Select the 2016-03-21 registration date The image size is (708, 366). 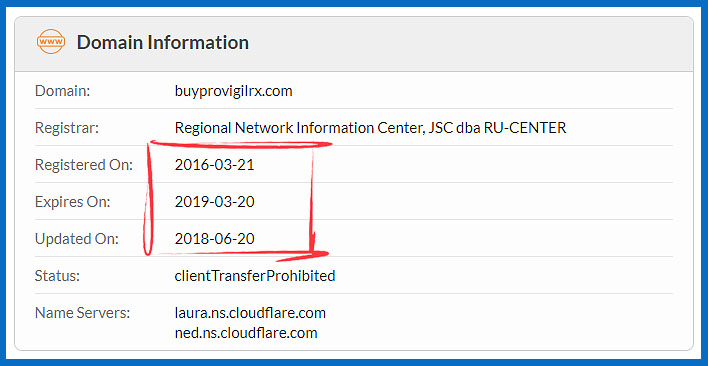pos(214,165)
